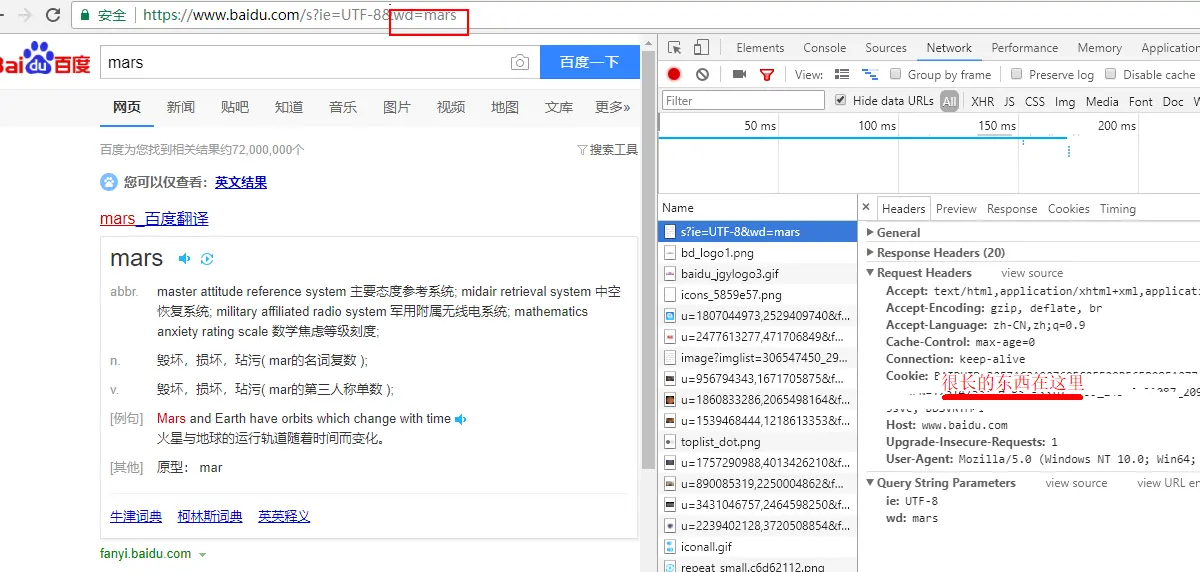Toggle Group by frame checkbox
Screen dimensions: 1200x572
[x=896, y=74]
